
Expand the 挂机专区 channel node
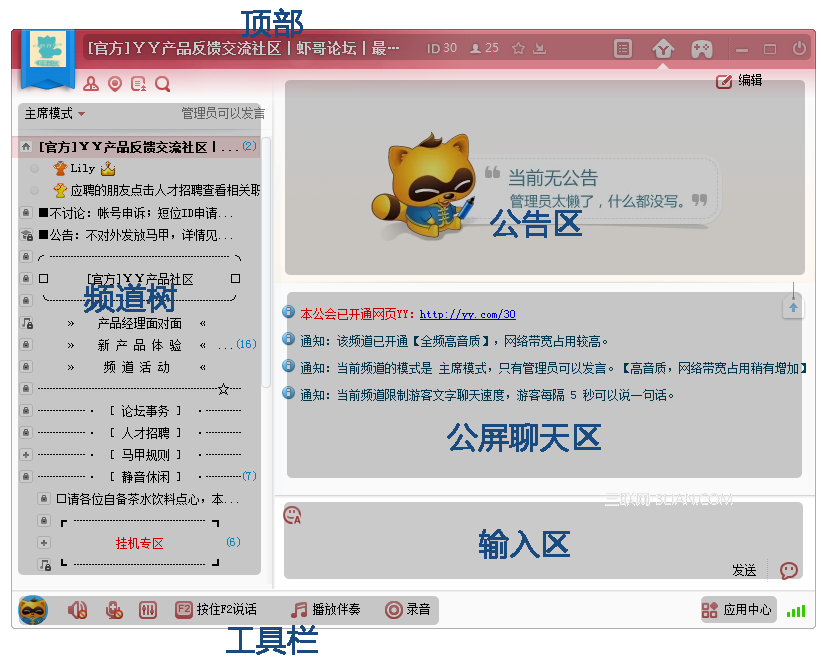click(x=44, y=543)
